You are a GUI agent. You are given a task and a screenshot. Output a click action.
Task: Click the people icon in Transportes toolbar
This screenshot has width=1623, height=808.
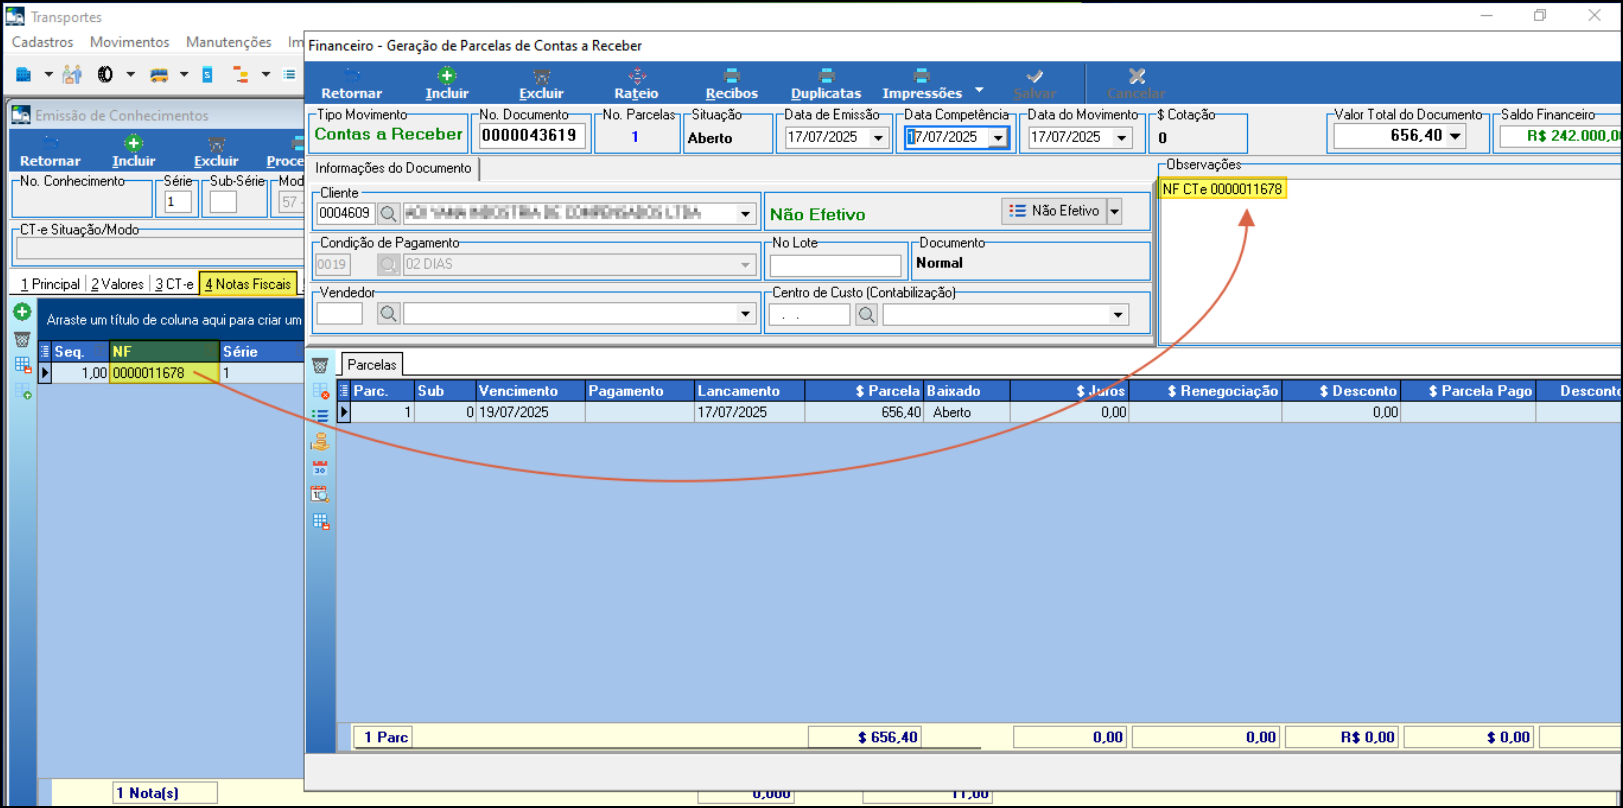(72, 74)
